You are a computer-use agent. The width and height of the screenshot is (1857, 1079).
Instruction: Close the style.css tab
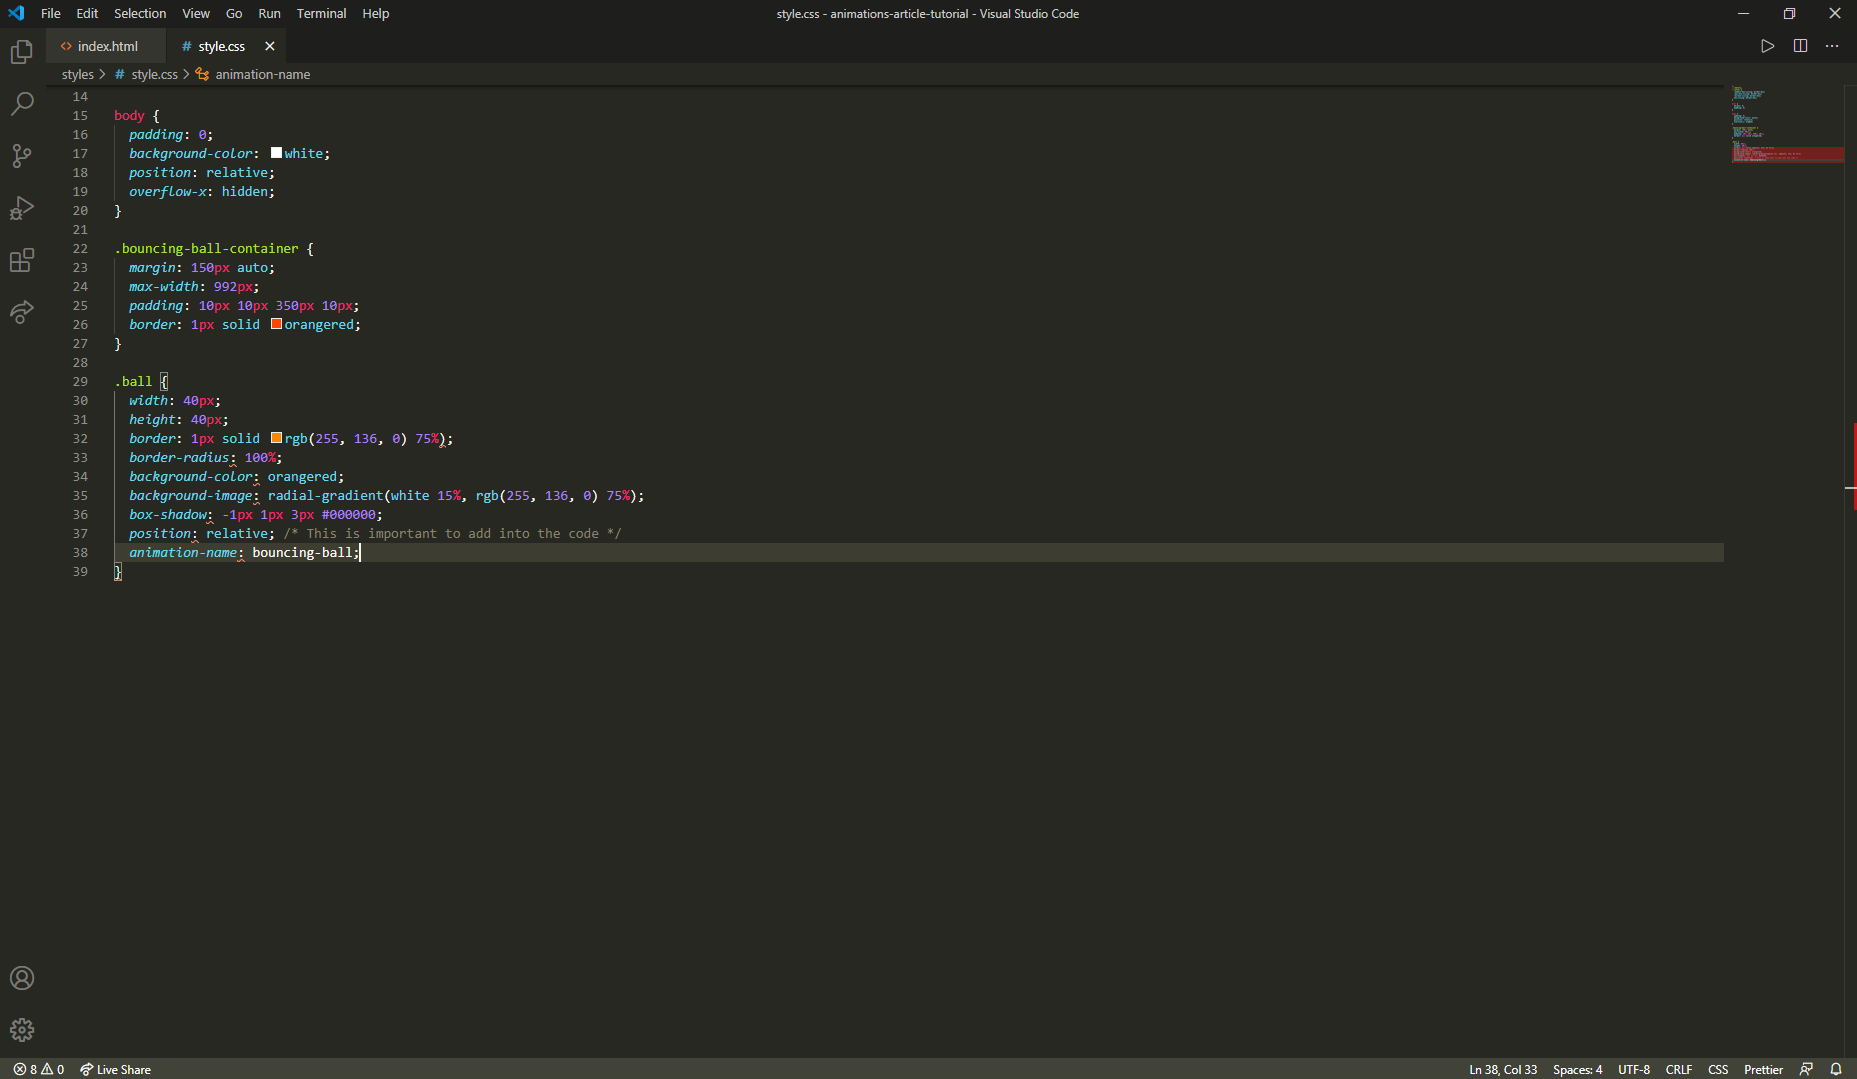269,46
